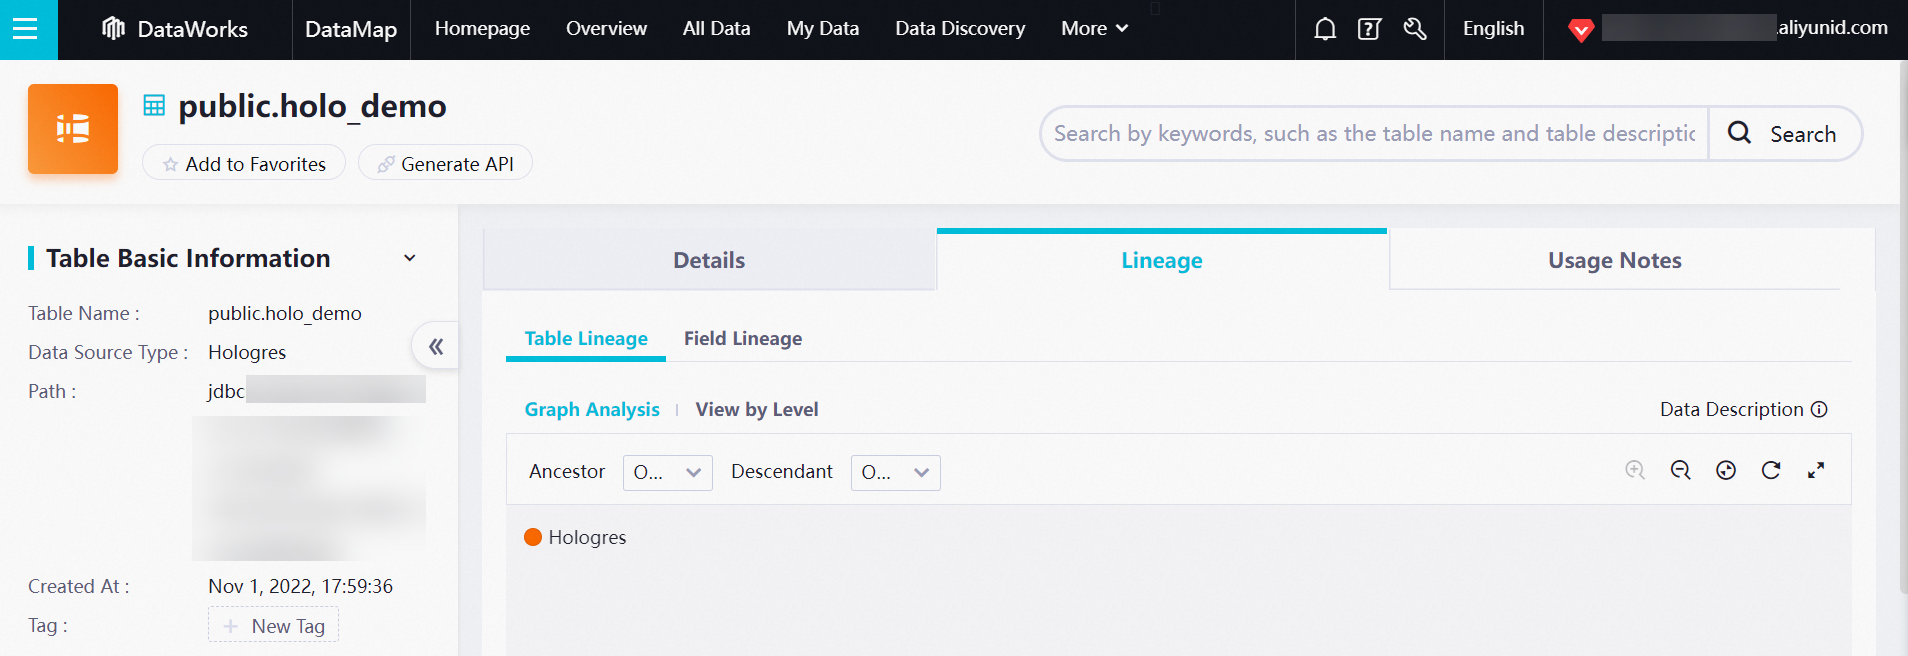The height and width of the screenshot is (656, 1908).
Task: Open Overview in navigation
Action: [606, 29]
